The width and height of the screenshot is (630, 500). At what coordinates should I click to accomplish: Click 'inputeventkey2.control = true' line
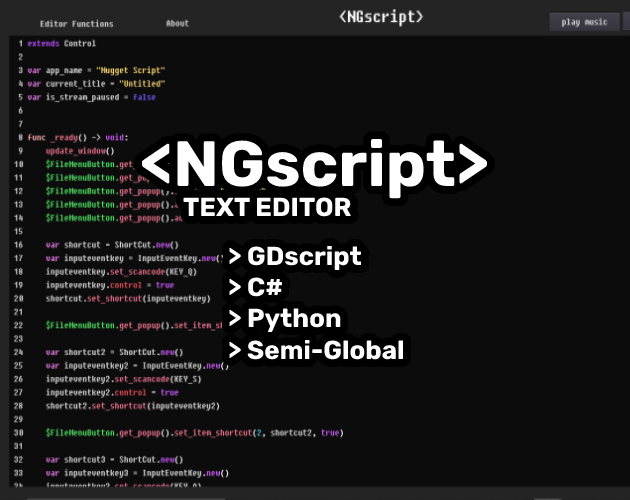point(112,392)
